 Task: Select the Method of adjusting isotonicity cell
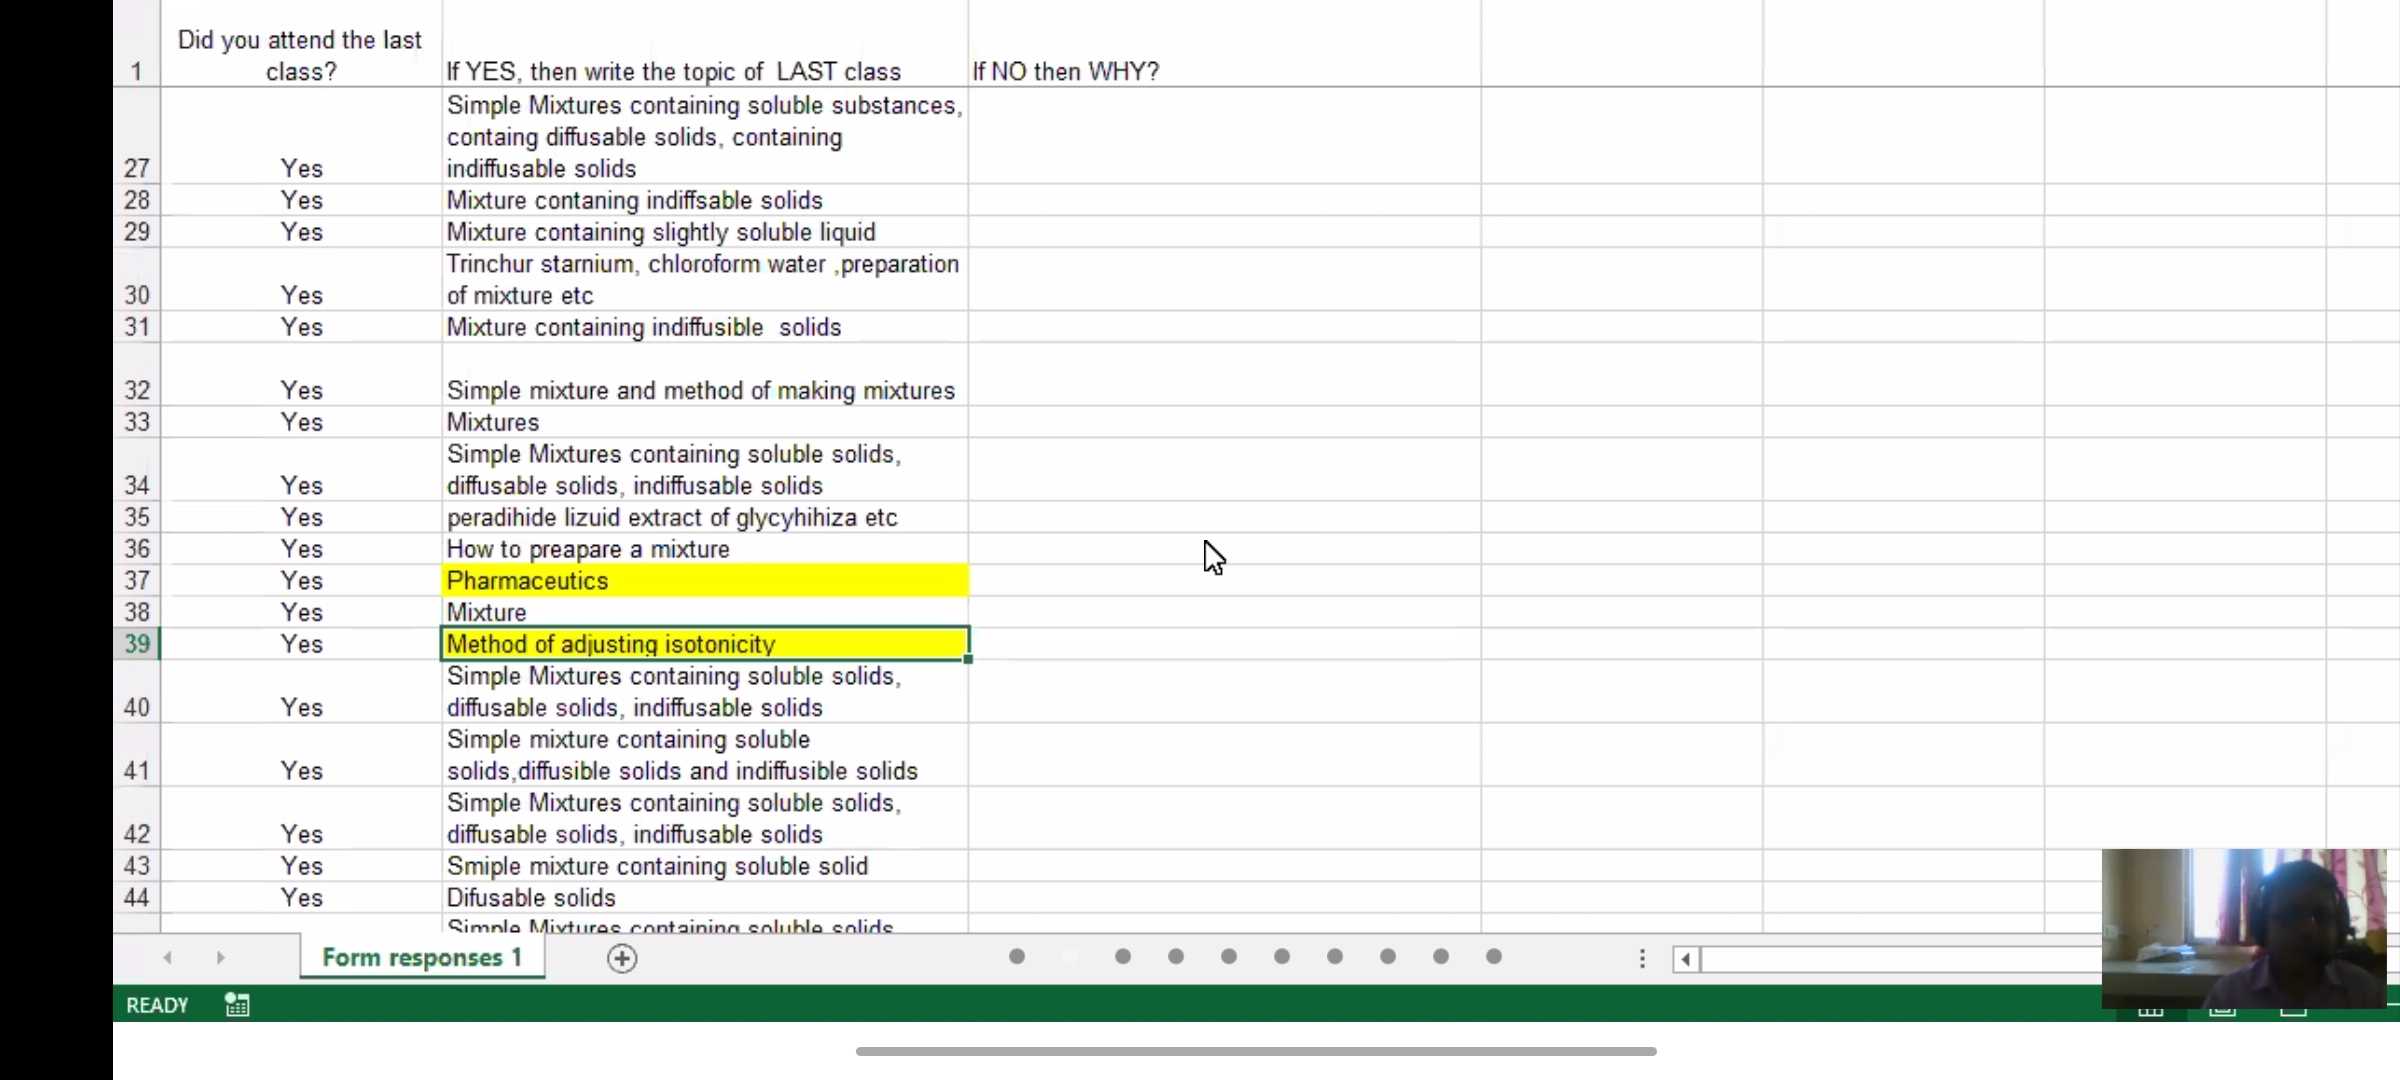[x=704, y=644]
